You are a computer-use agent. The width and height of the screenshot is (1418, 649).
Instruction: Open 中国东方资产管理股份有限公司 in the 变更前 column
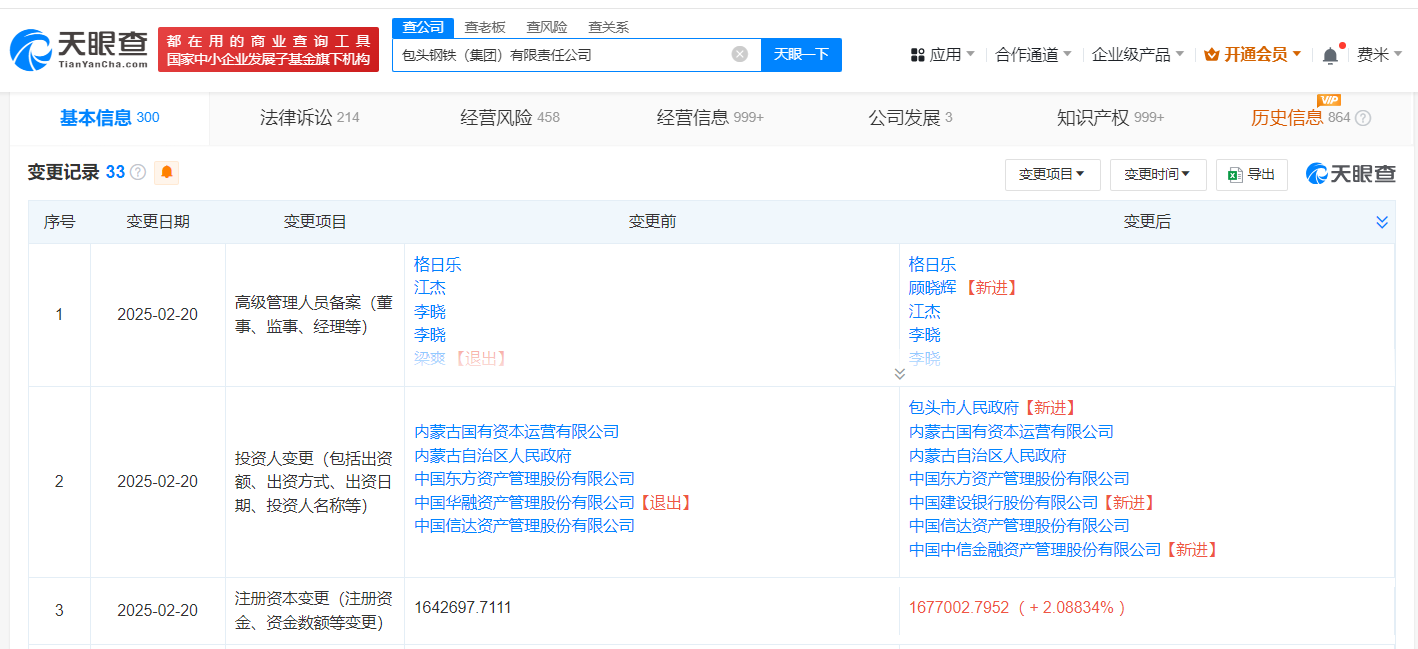(525, 479)
